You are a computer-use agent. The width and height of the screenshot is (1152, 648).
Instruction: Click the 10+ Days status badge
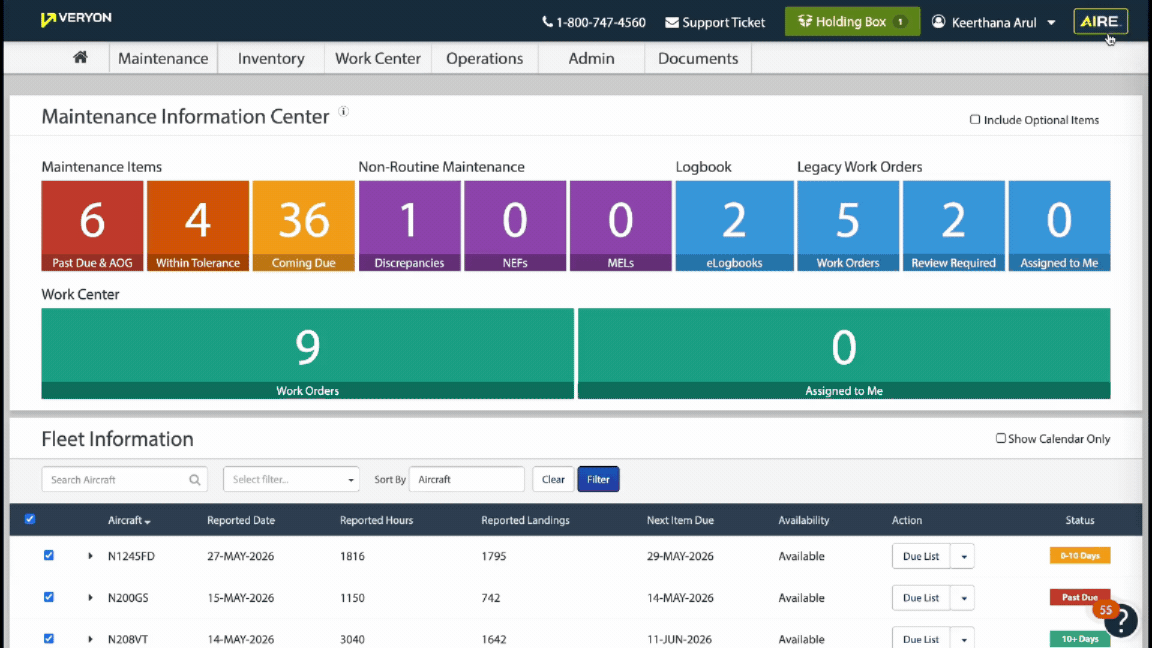click(x=1080, y=638)
